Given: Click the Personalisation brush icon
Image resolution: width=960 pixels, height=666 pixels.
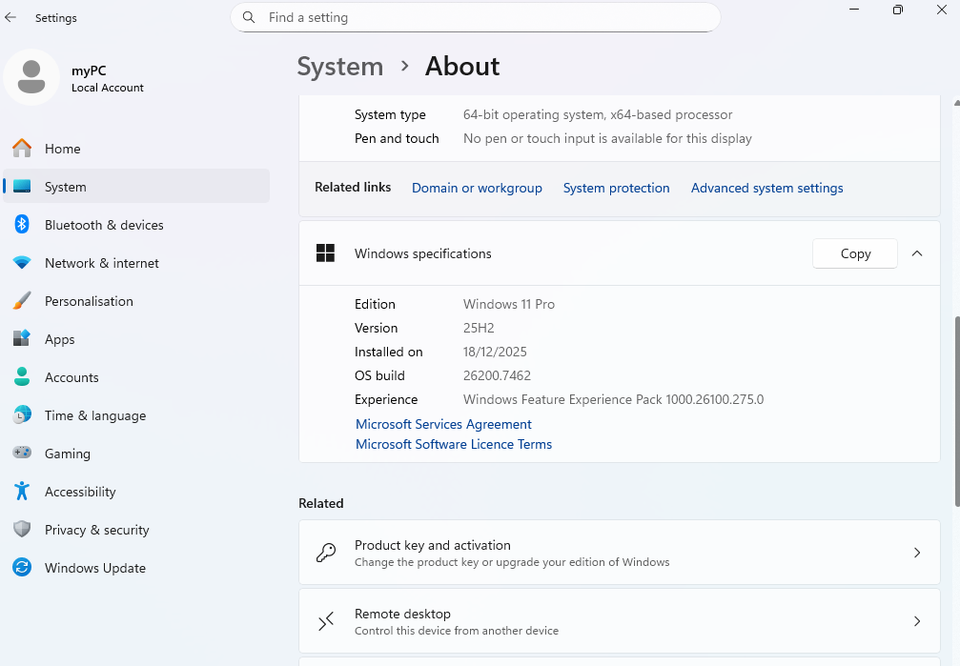Looking at the screenshot, I should [x=22, y=300].
